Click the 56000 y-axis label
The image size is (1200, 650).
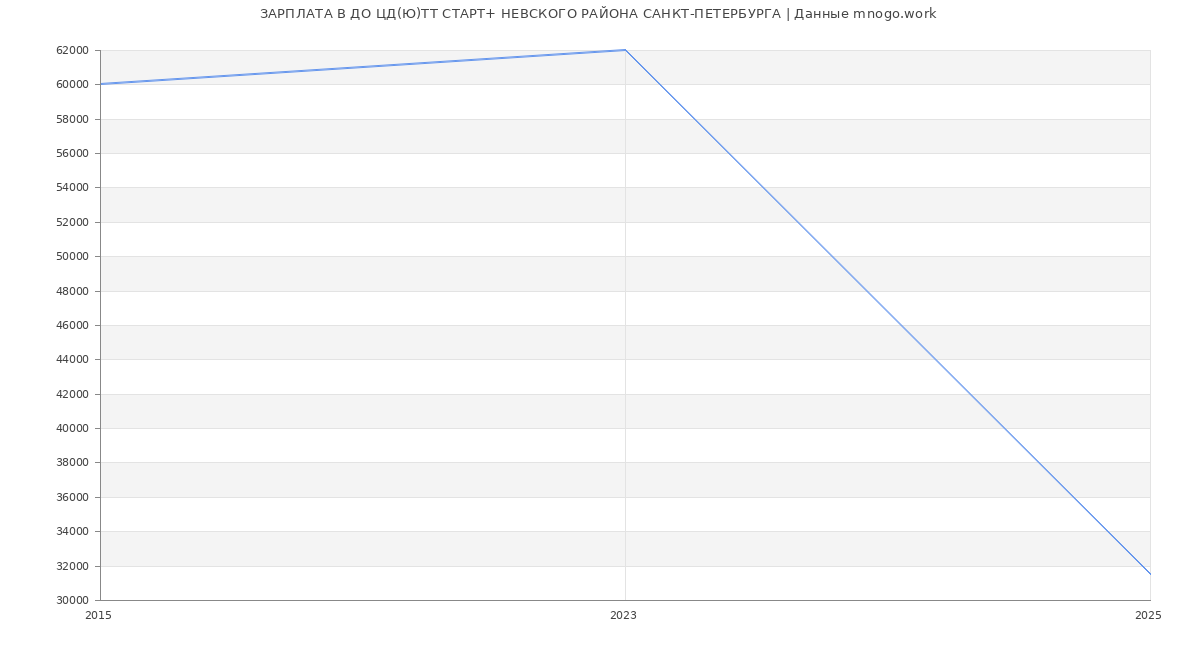pyautogui.click(x=72, y=153)
